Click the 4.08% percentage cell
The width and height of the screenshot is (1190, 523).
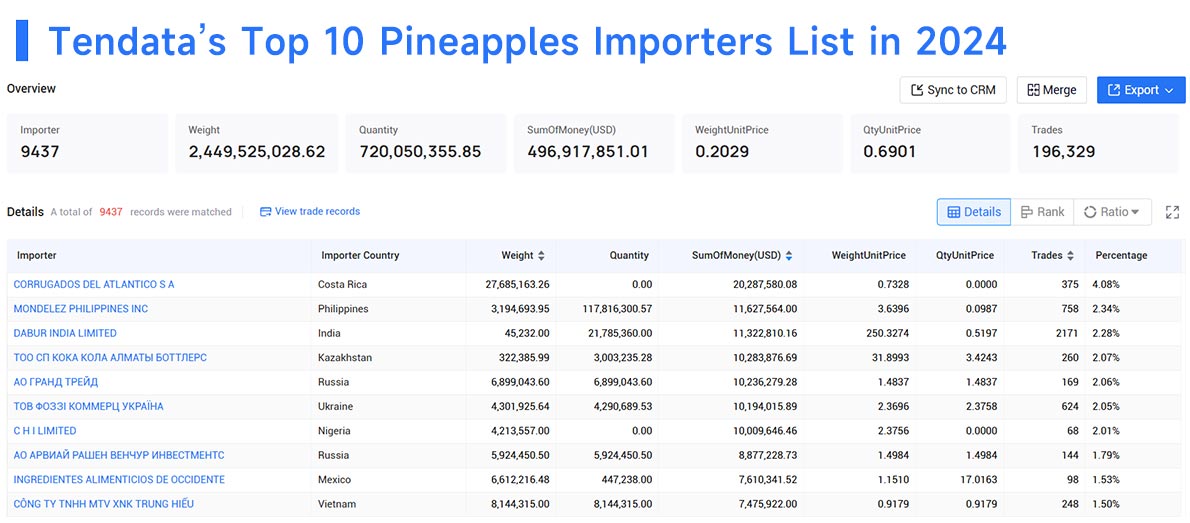(x=1106, y=284)
